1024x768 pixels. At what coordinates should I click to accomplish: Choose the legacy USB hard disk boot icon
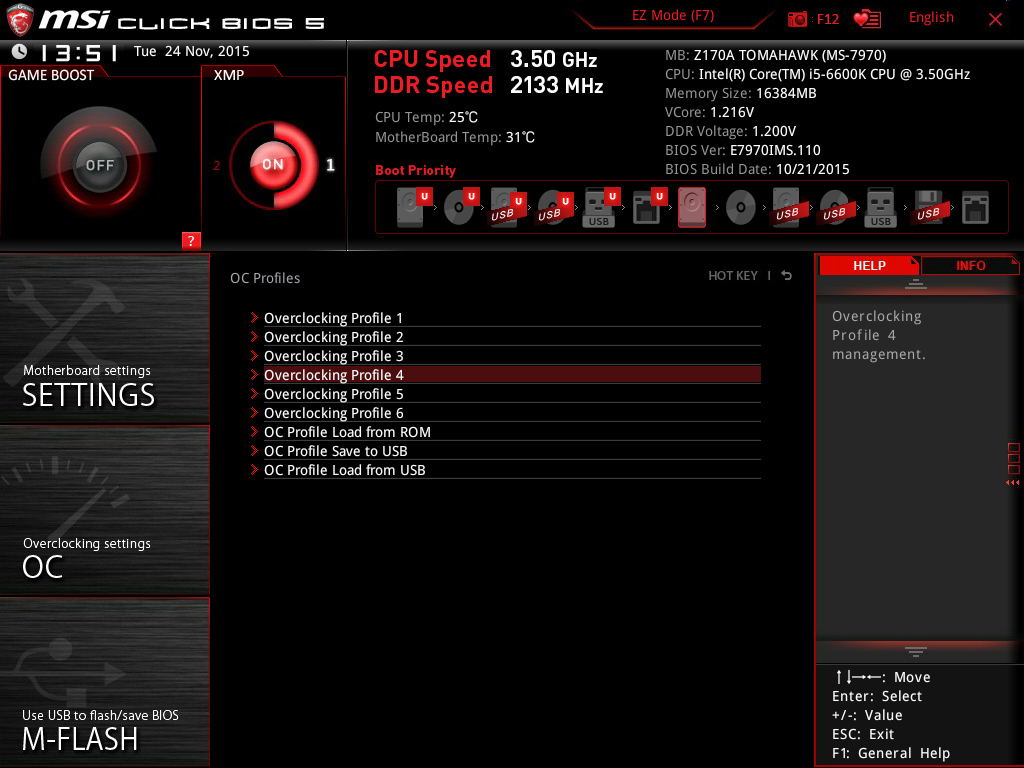[x=787, y=208]
